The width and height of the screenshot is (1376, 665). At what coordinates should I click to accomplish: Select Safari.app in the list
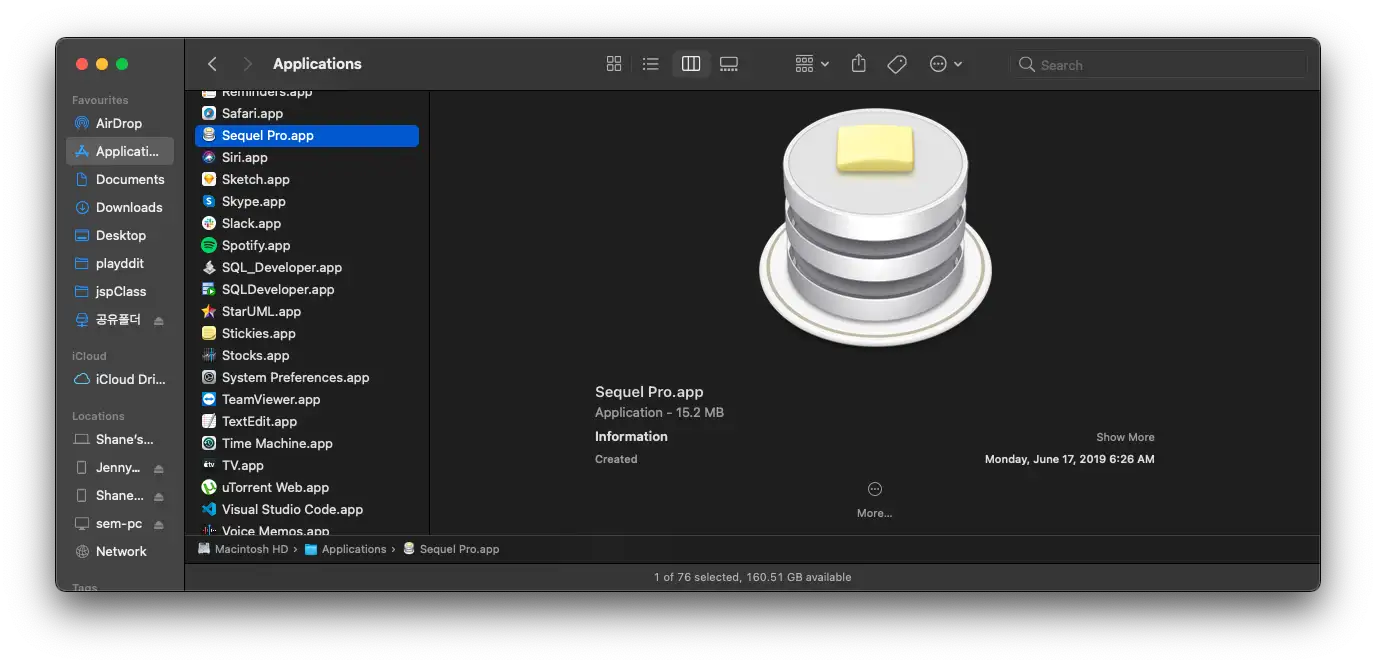pos(307,113)
